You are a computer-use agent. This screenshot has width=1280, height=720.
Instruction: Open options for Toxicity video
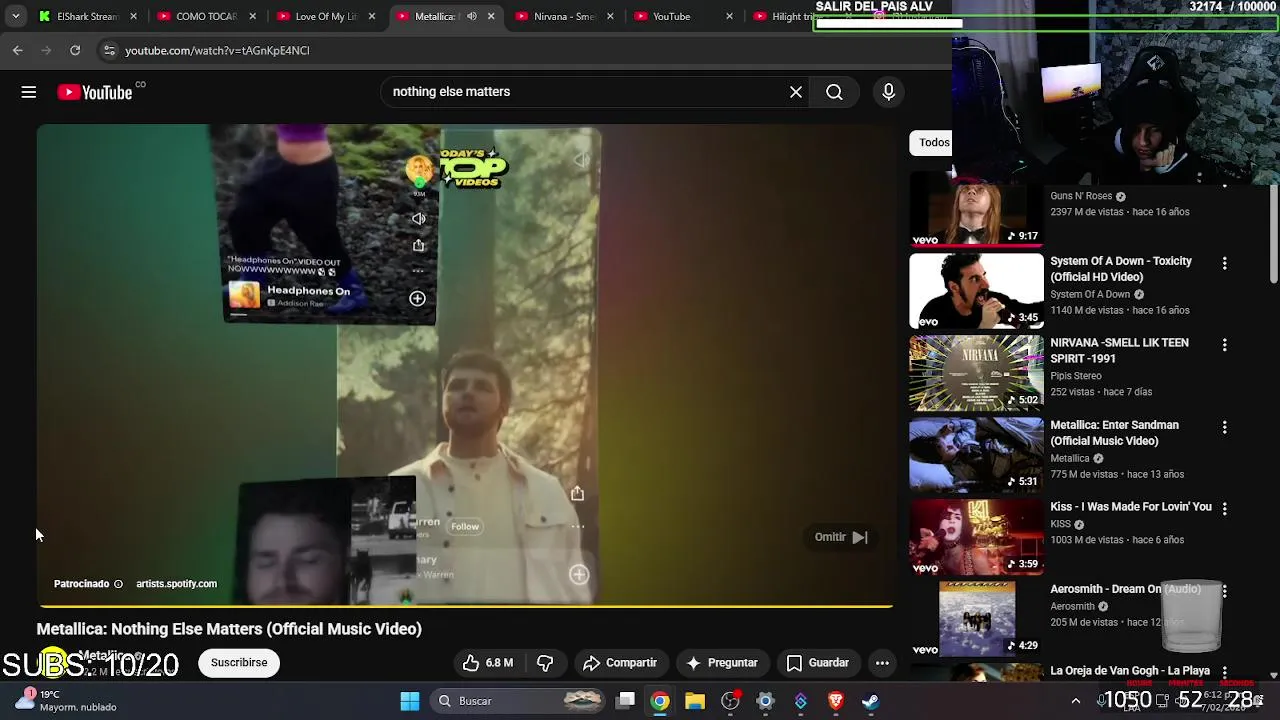1224,263
